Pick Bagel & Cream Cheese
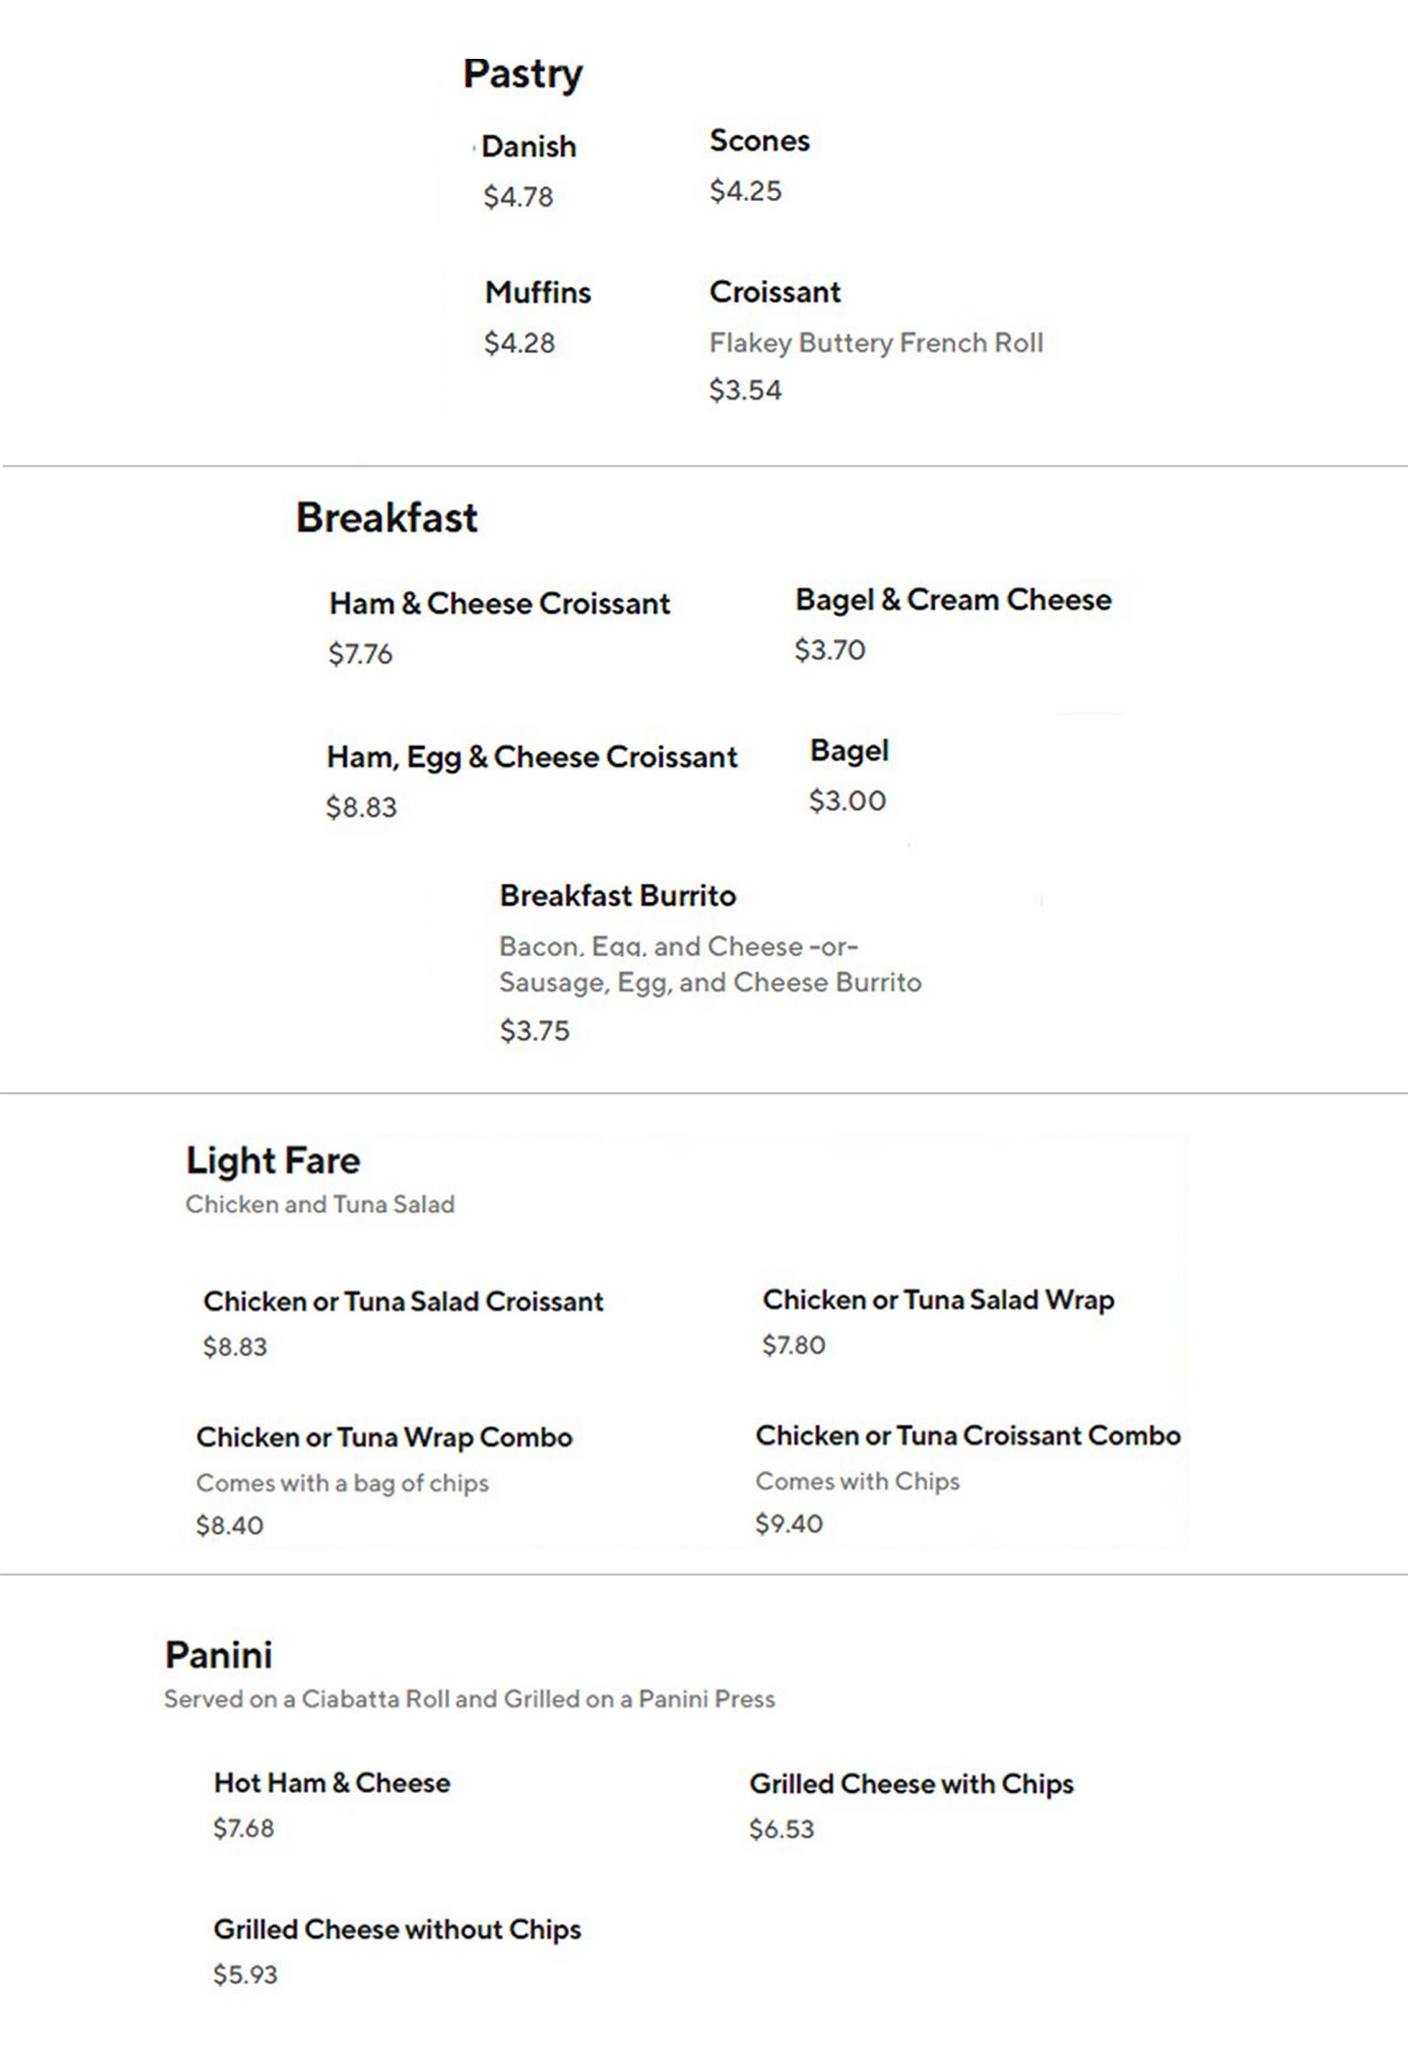1408x2048 pixels. tap(953, 600)
